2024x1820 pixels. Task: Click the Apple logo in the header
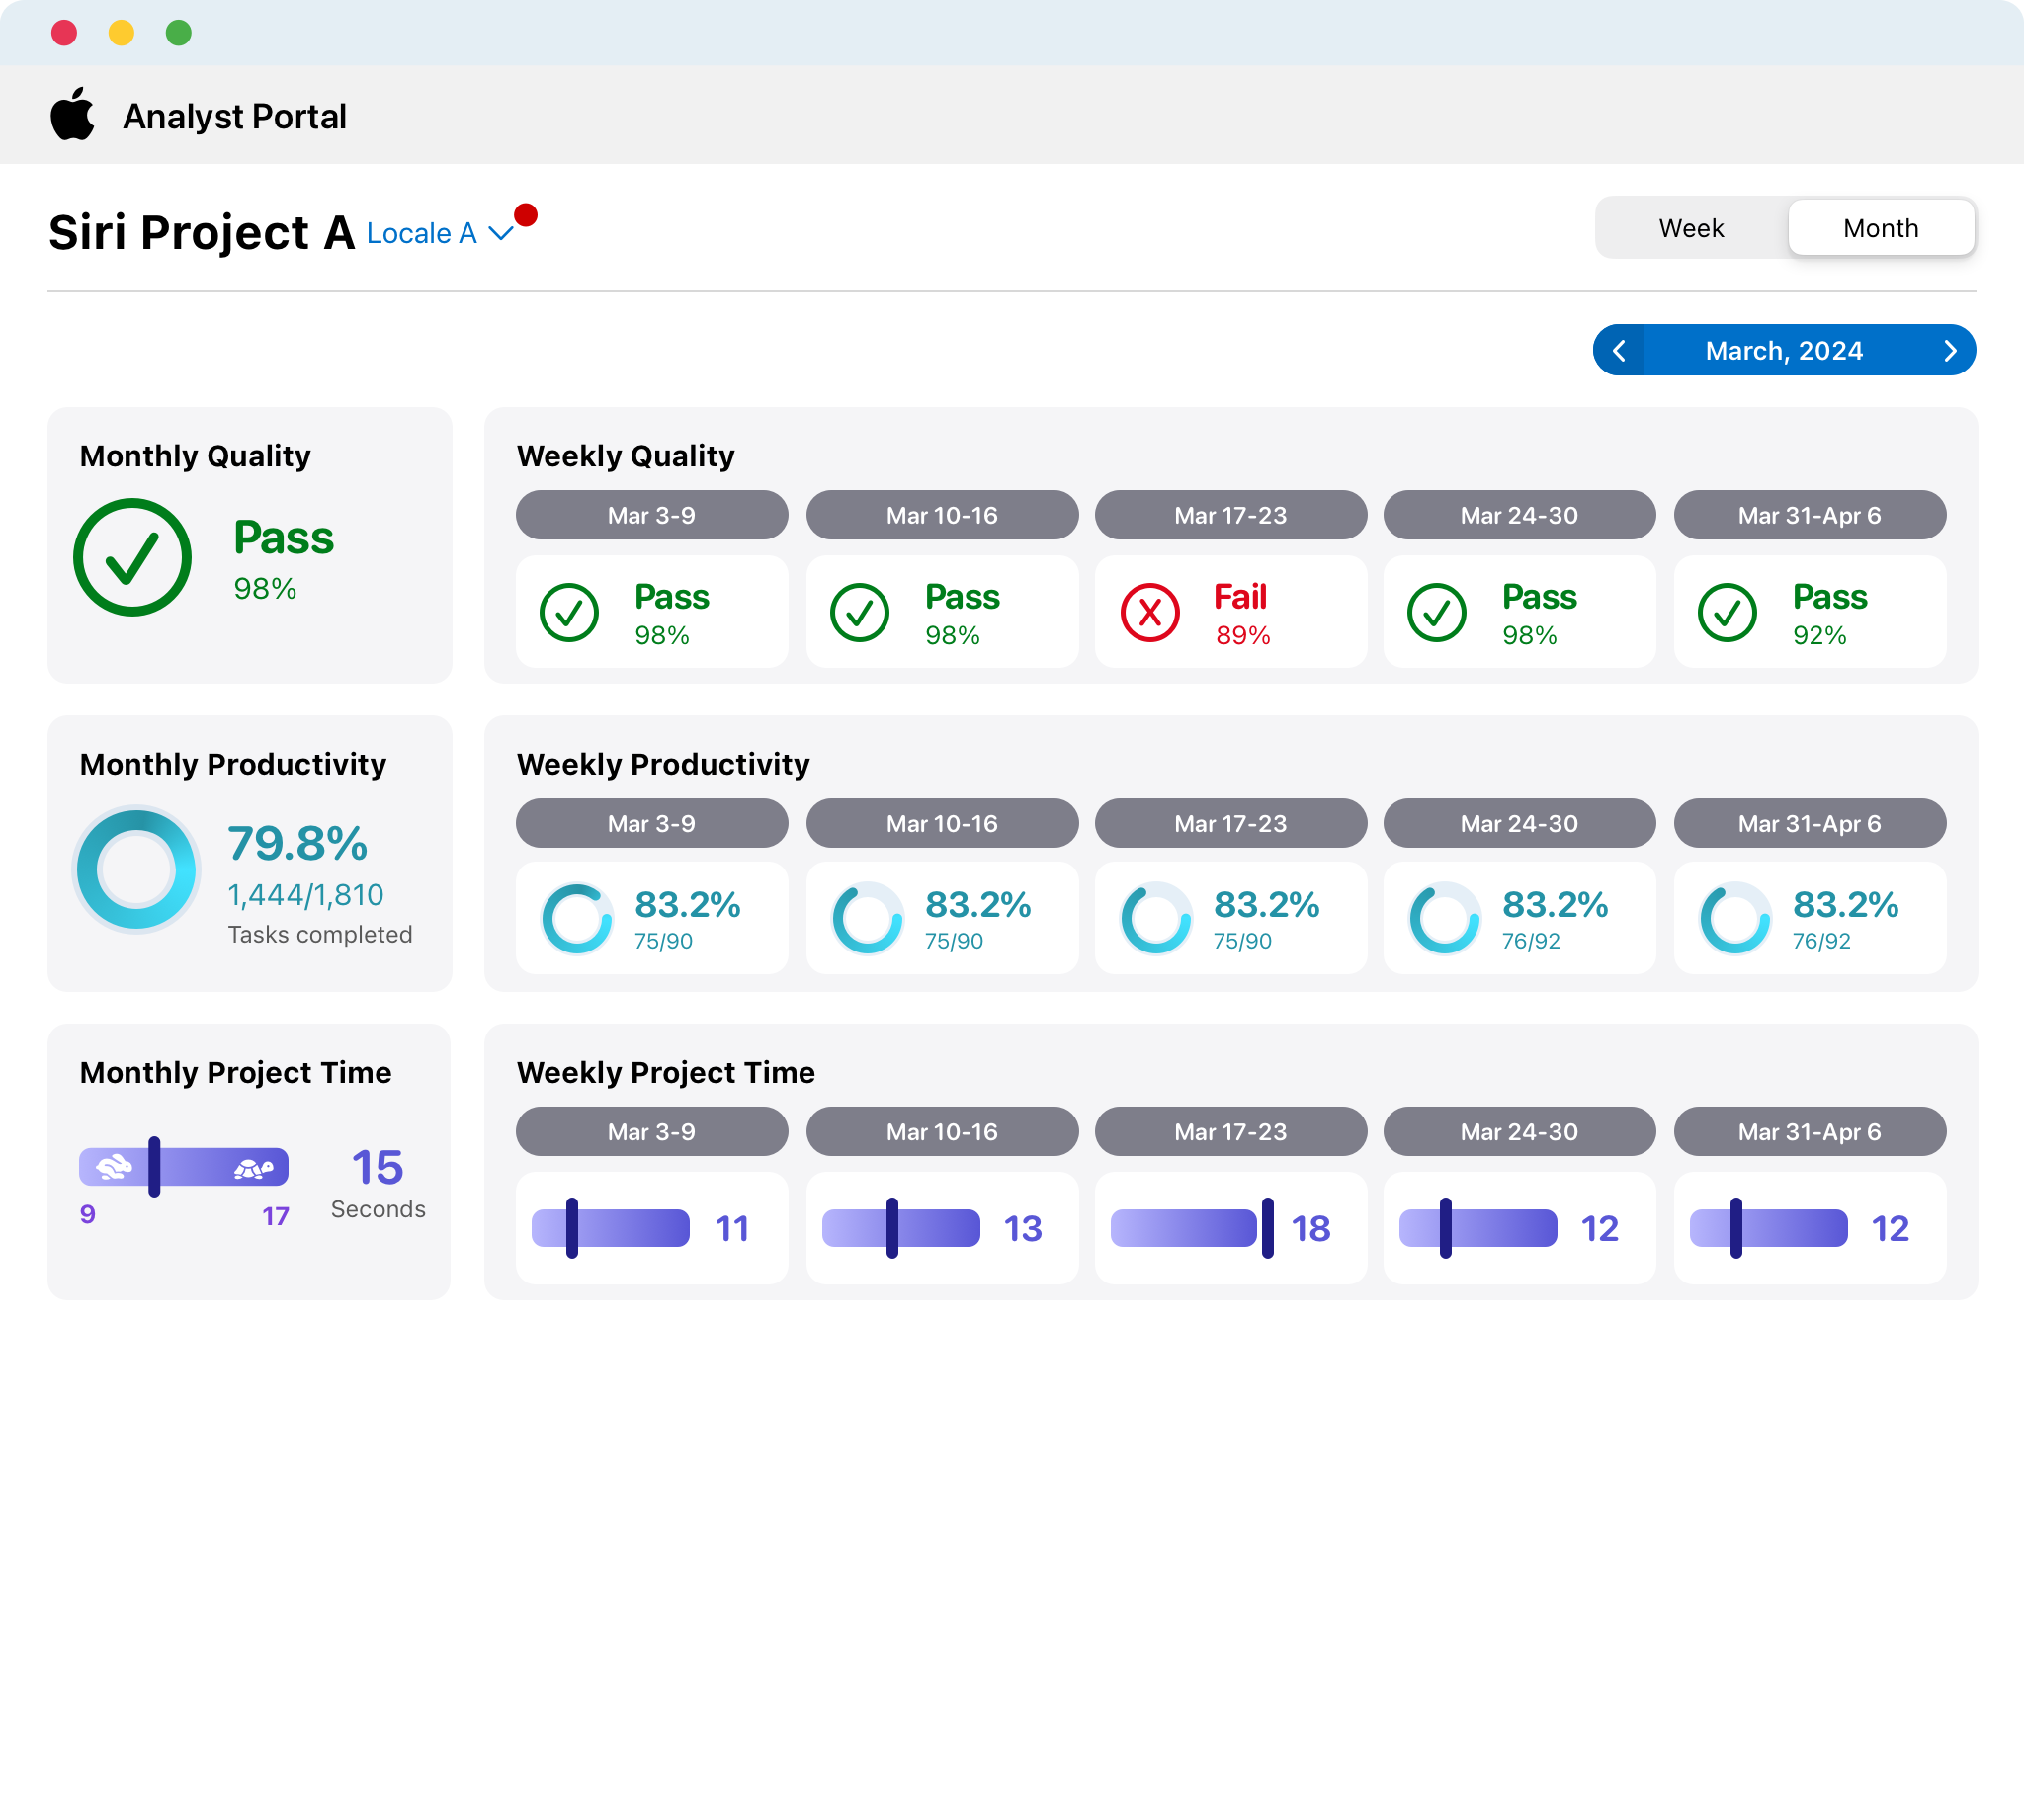coord(73,114)
